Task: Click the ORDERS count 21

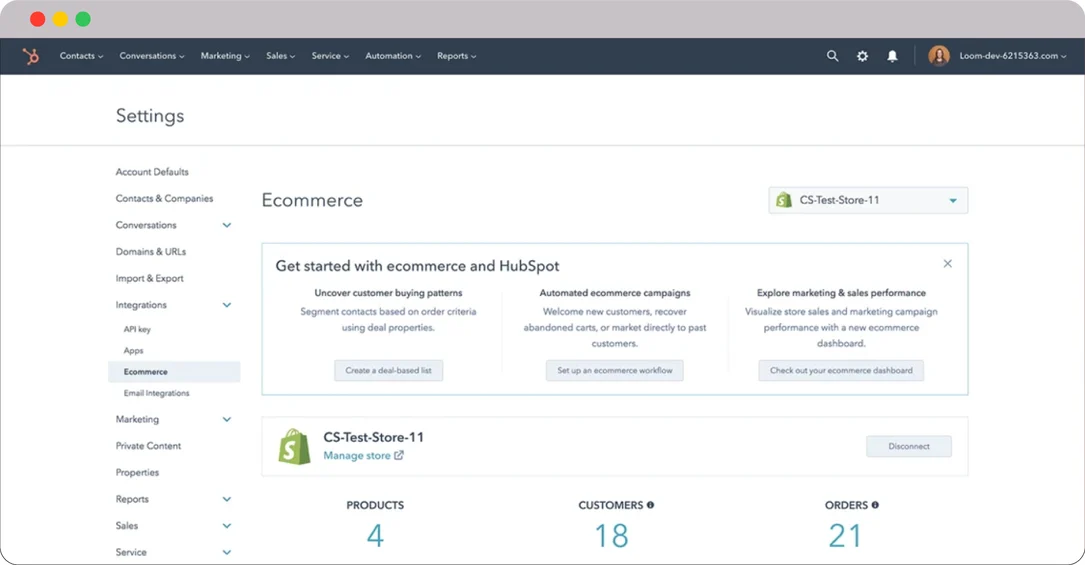Action: 845,535
